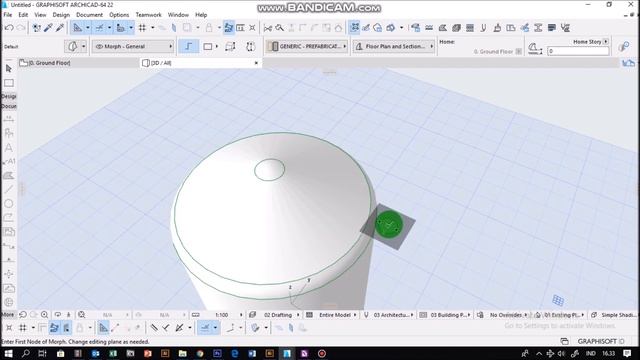
Task: Toggle the Grid Snap icon
Action: (142, 28)
